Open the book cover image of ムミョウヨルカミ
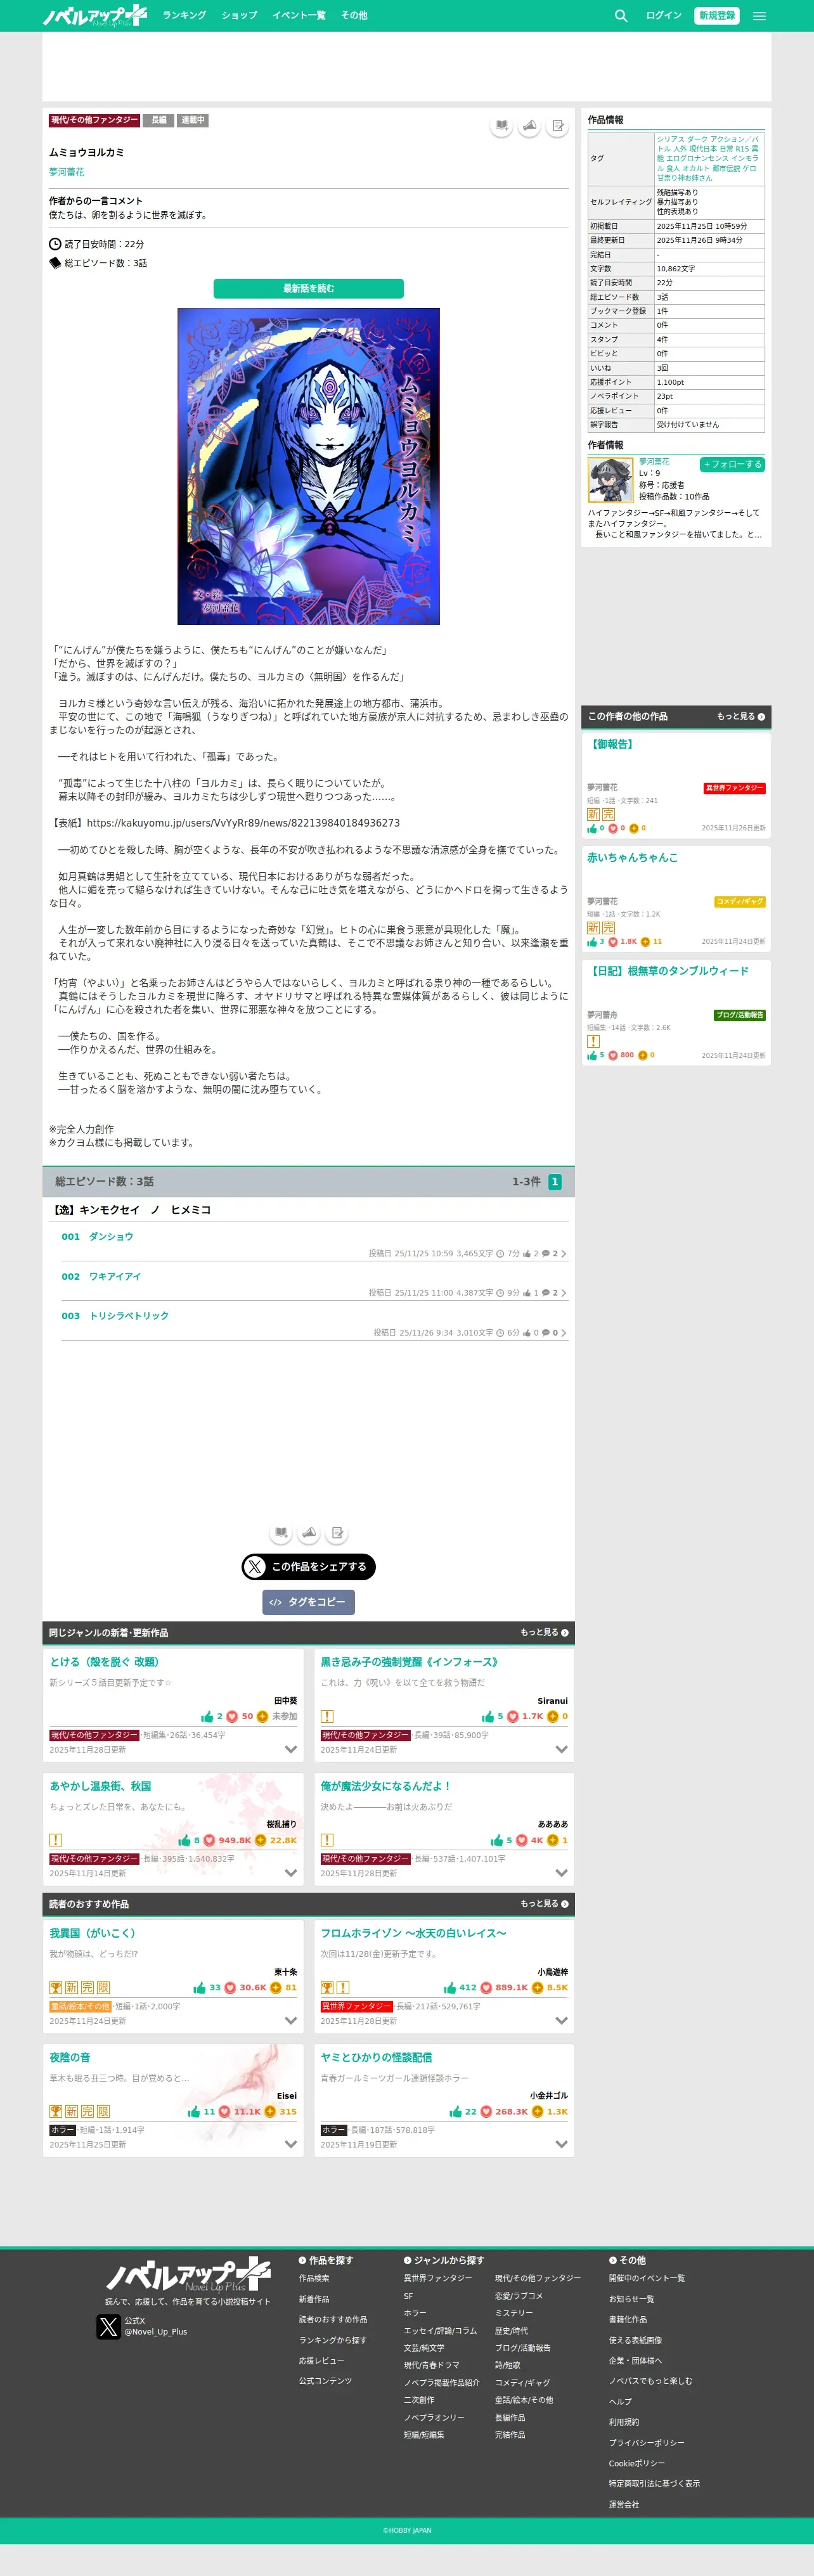 click(309, 466)
